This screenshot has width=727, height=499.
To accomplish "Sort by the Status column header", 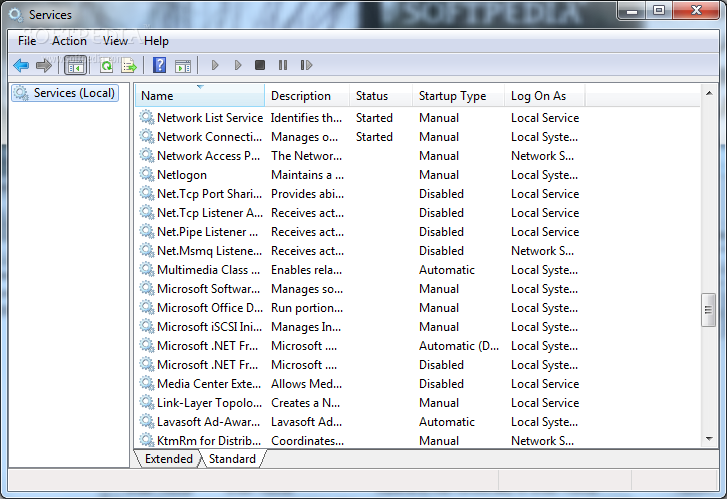I will (x=380, y=96).
